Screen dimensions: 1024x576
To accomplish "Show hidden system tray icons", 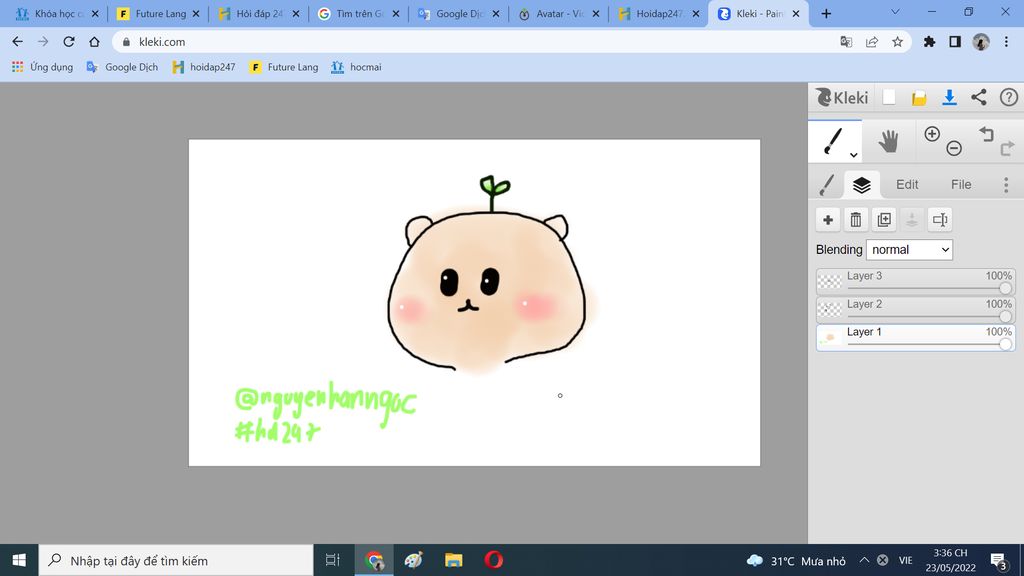I will pos(864,560).
